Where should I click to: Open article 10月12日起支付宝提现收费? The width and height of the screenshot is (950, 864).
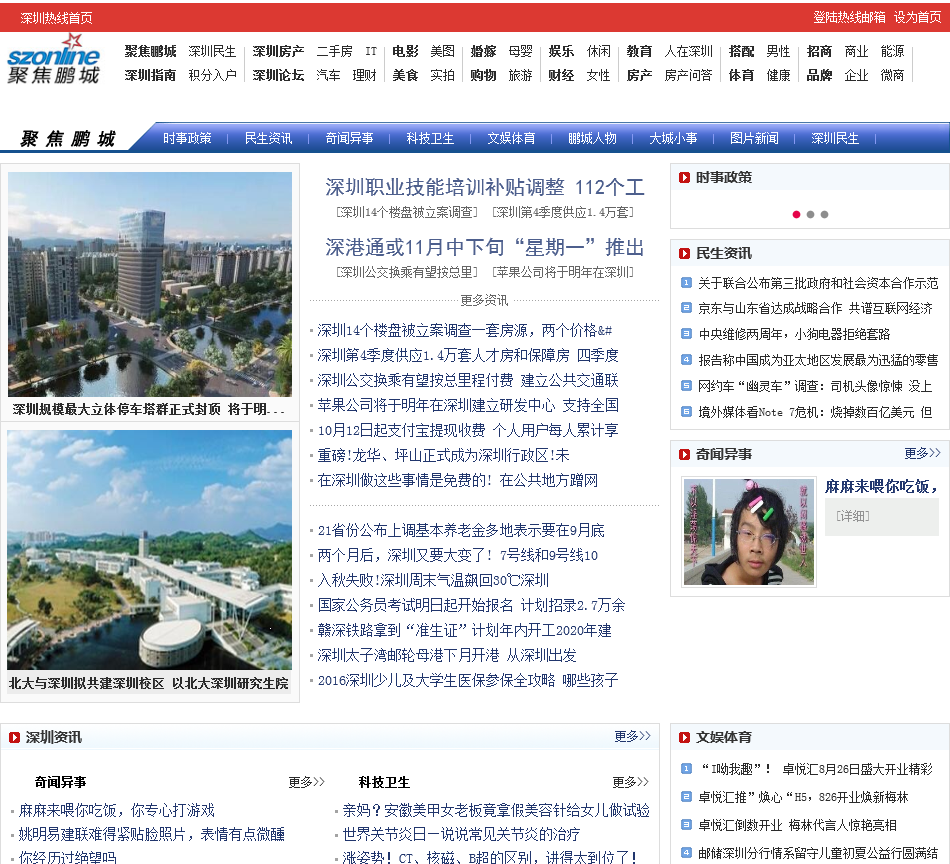[x=468, y=430]
